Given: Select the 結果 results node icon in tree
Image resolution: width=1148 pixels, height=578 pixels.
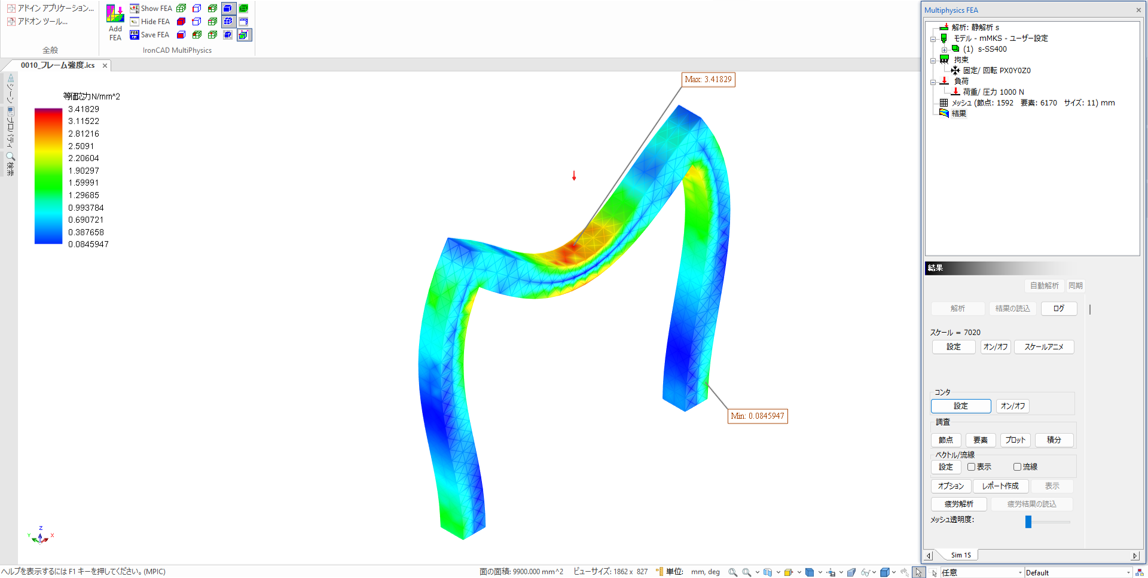Looking at the screenshot, I should point(944,114).
